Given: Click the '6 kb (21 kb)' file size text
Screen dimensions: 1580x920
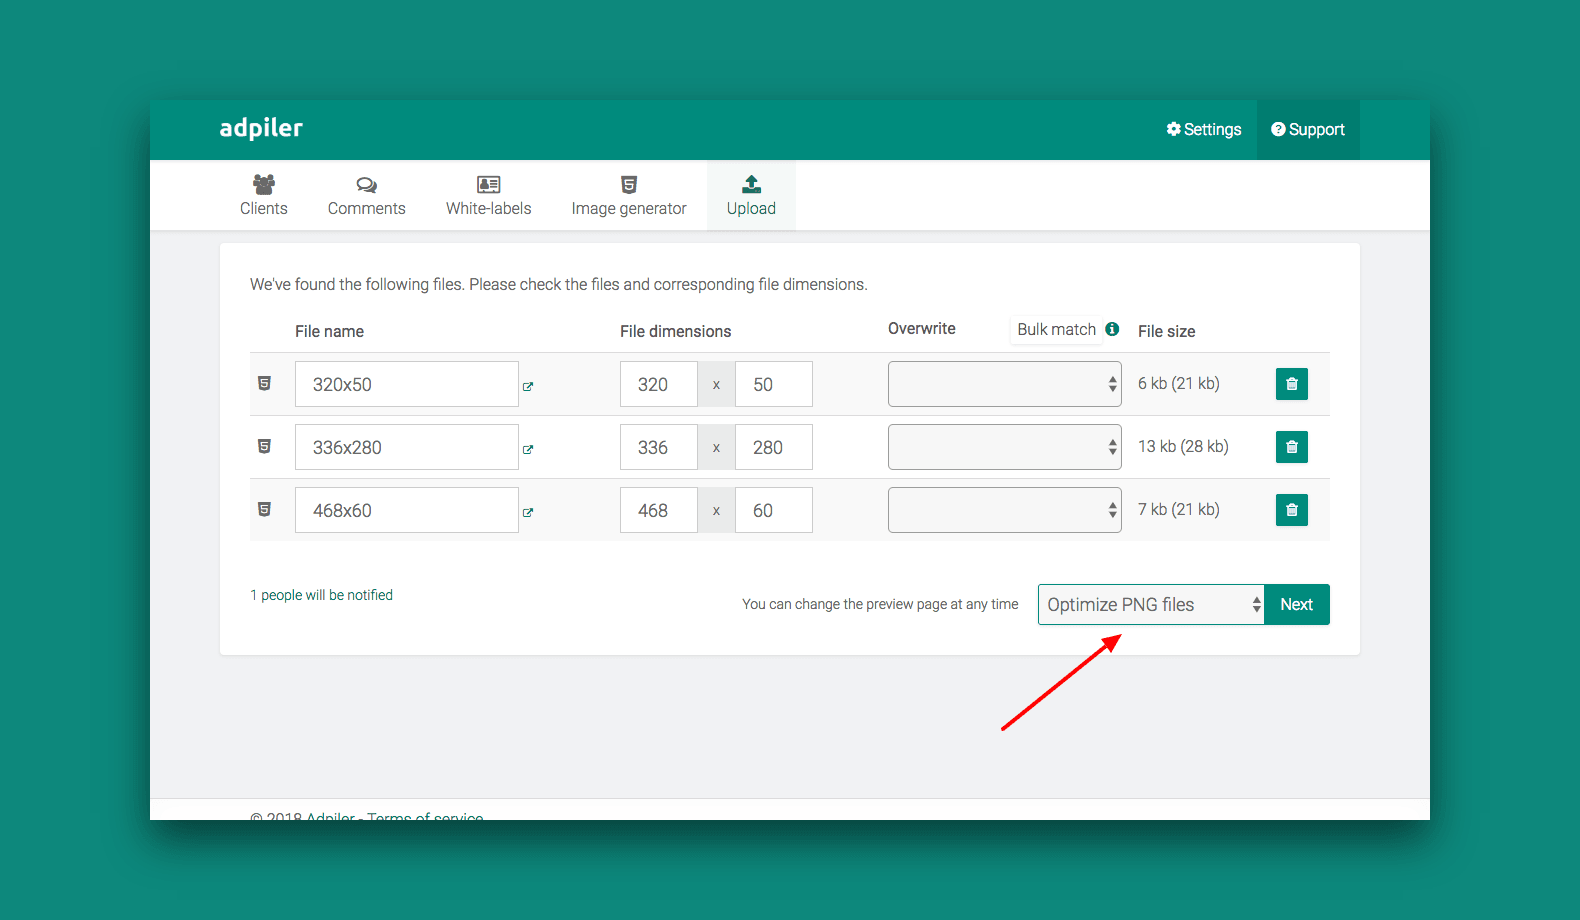Looking at the screenshot, I should pyautogui.click(x=1179, y=383).
